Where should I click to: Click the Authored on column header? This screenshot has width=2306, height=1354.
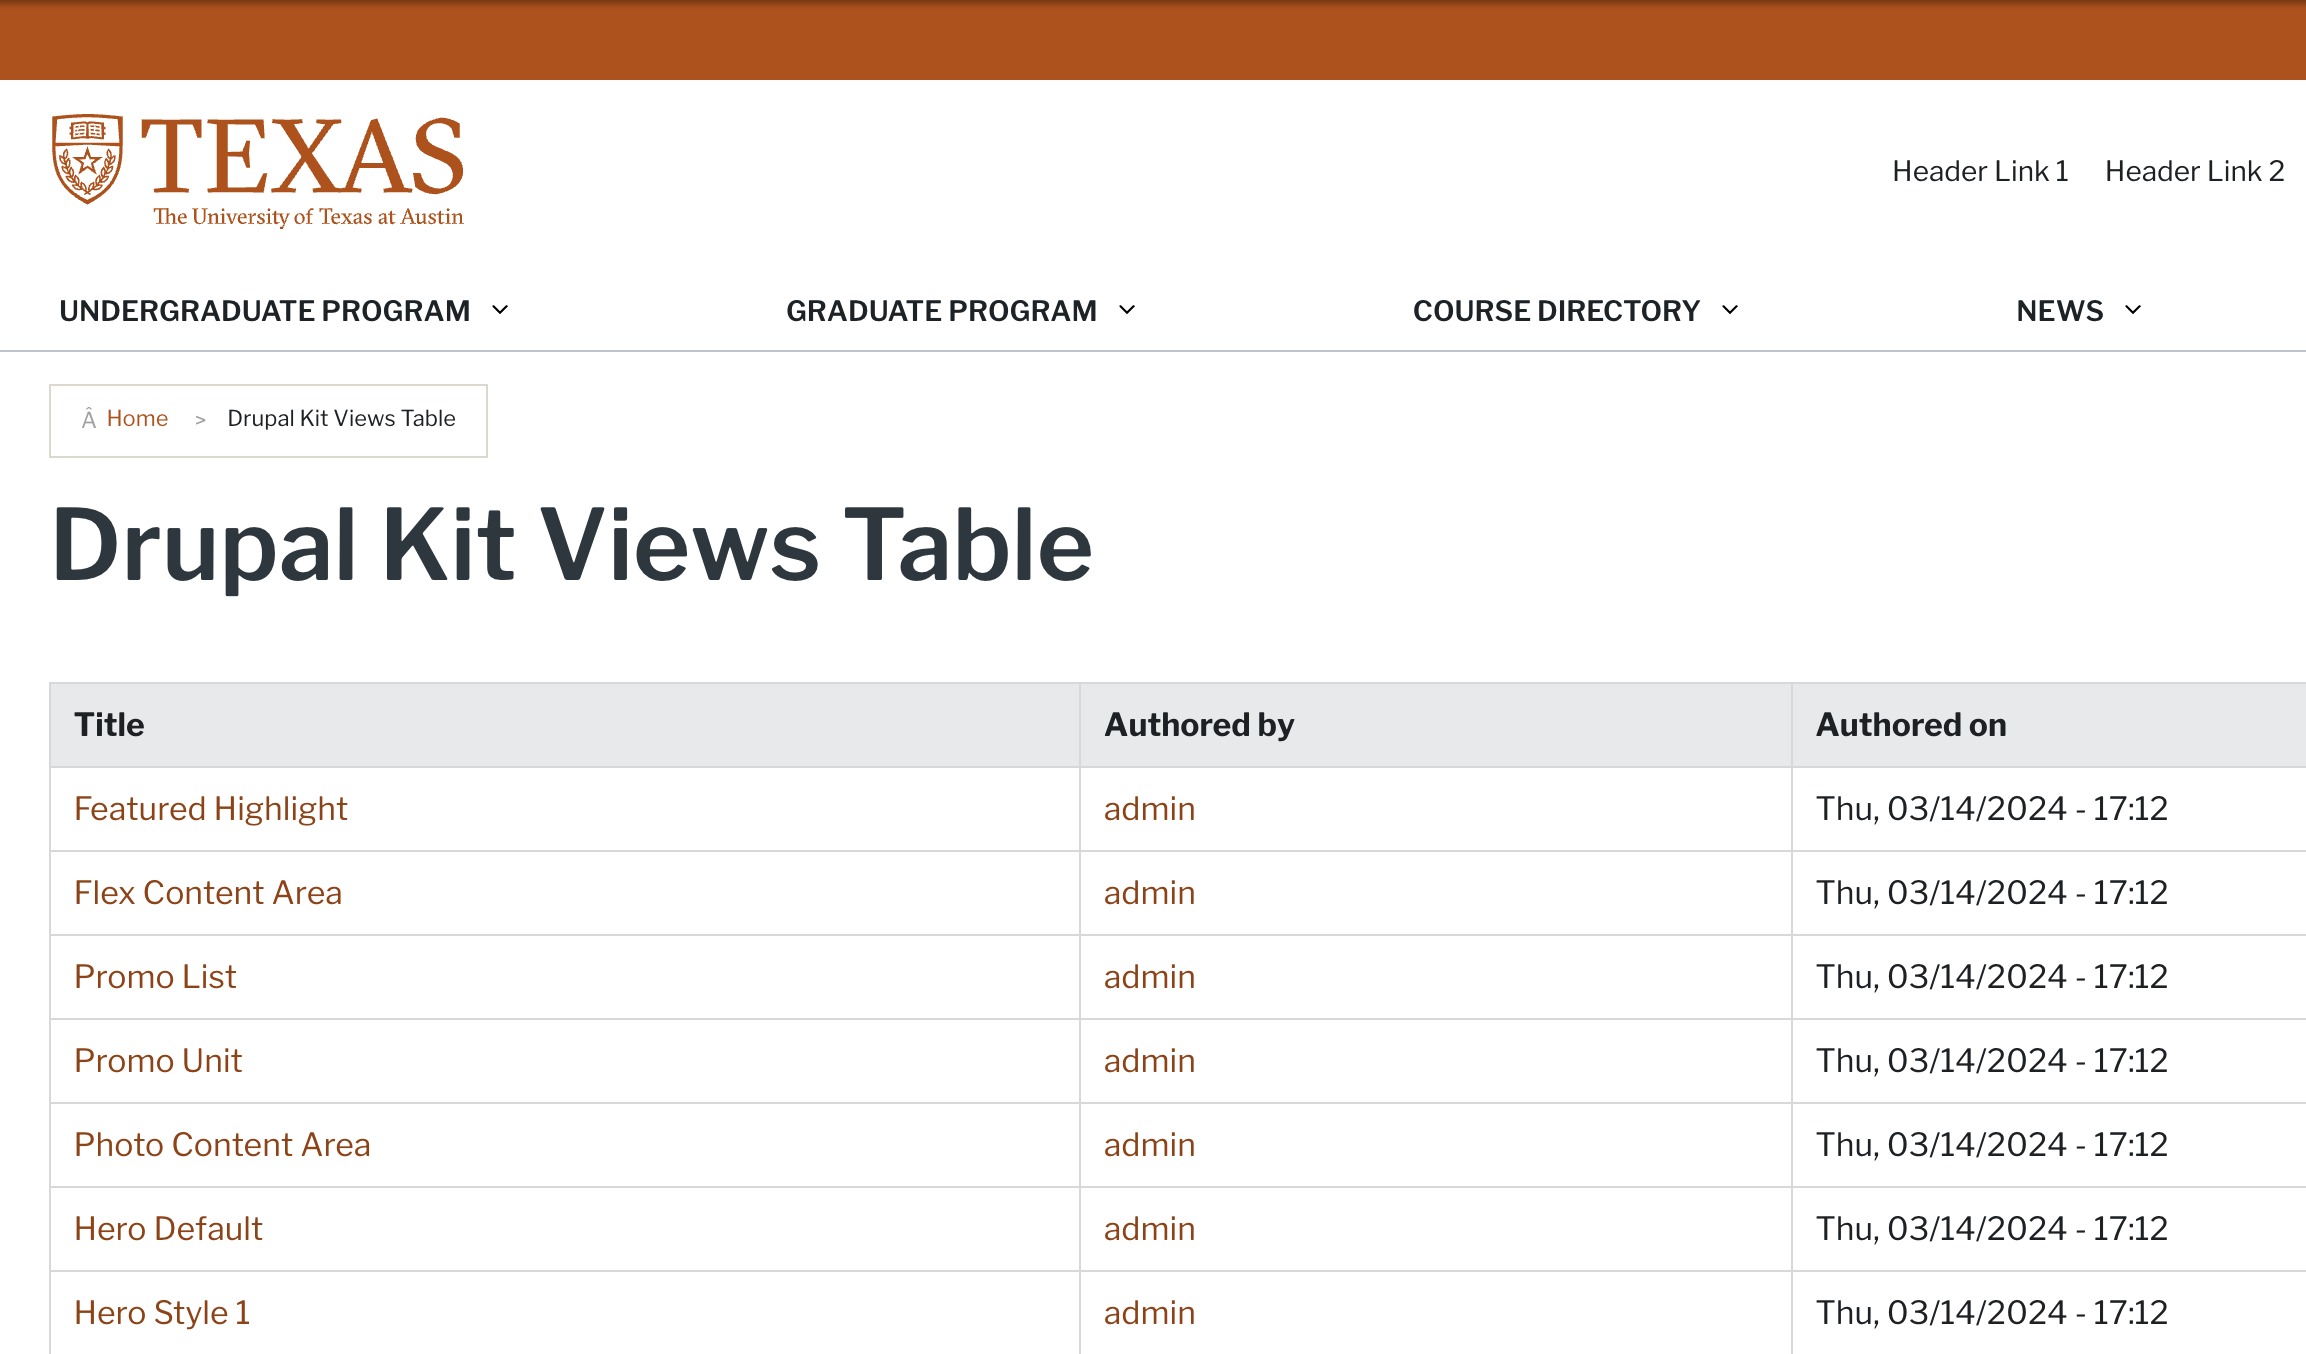(x=1911, y=724)
